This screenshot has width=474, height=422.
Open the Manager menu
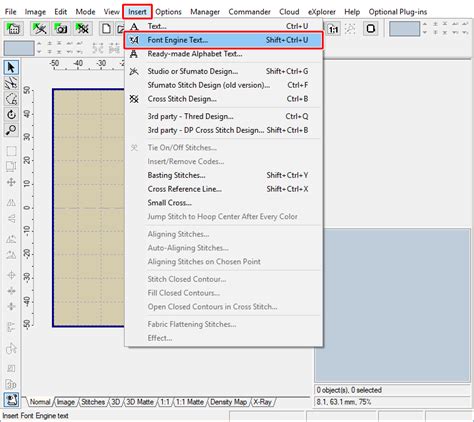coord(205,12)
